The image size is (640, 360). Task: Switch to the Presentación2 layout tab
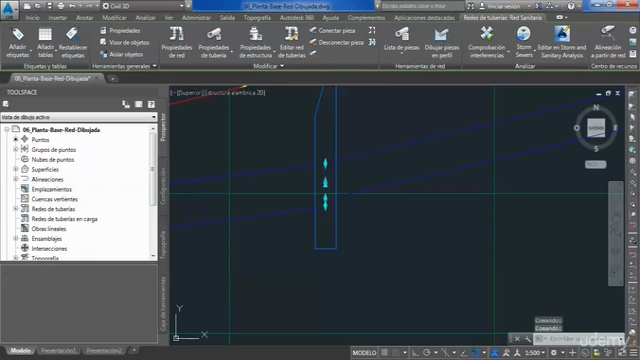click(x=104, y=351)
